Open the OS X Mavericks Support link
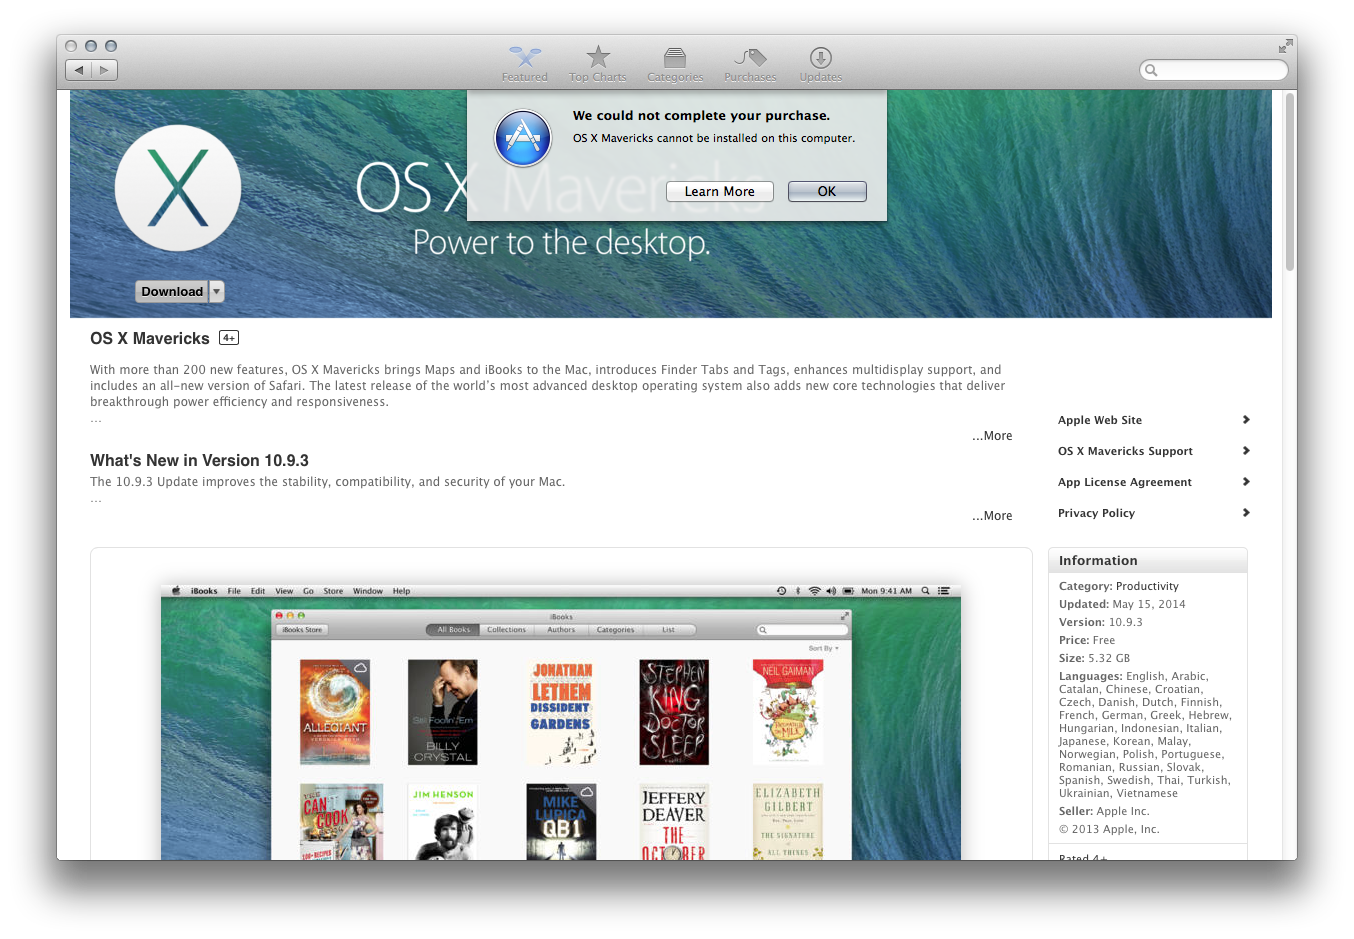 (x=1125, y=452)
